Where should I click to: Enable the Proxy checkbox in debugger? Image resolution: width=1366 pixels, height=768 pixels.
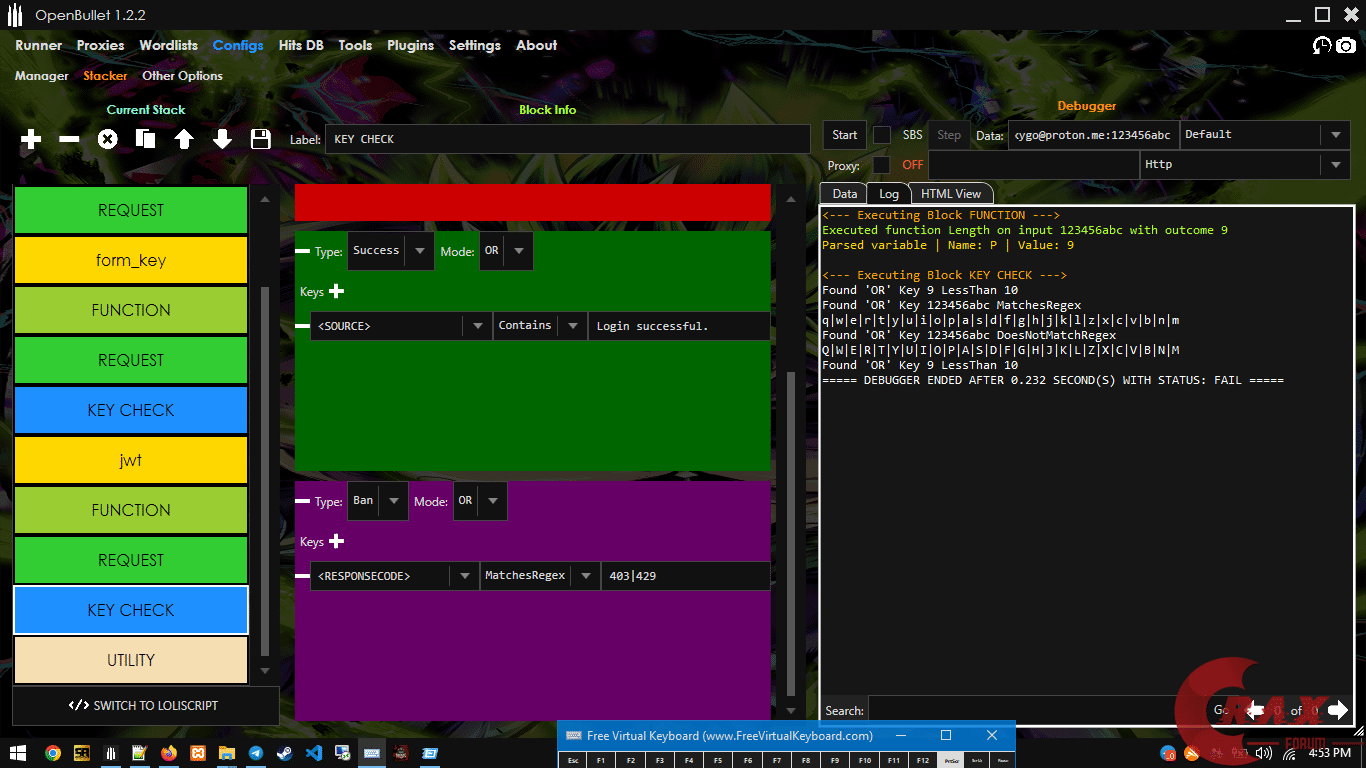pos(881,165)
